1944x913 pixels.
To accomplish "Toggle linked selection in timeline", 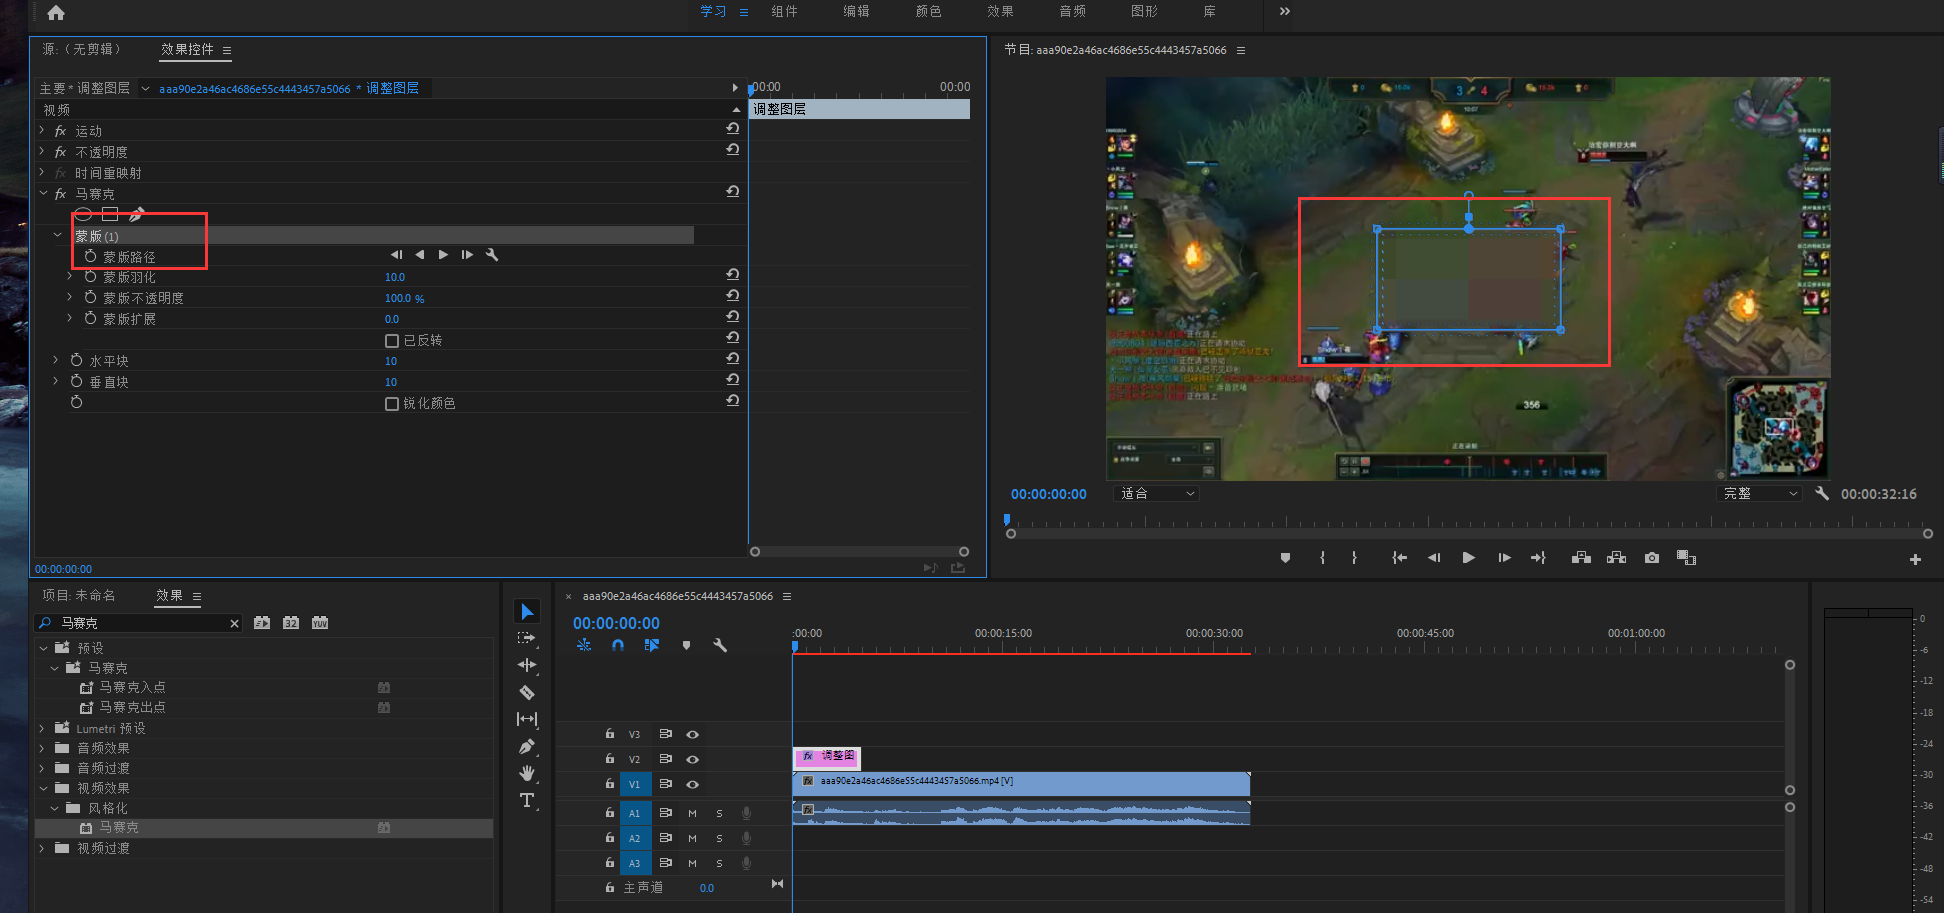I will click(652, 646).
